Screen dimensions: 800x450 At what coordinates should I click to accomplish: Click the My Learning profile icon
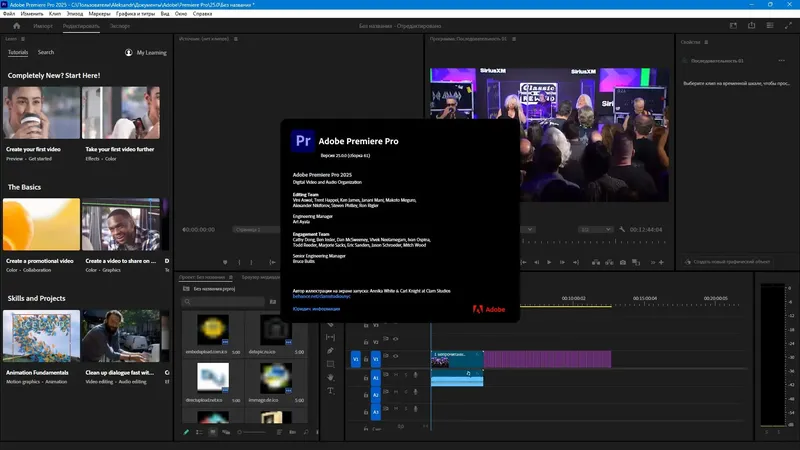pos(129,52)
